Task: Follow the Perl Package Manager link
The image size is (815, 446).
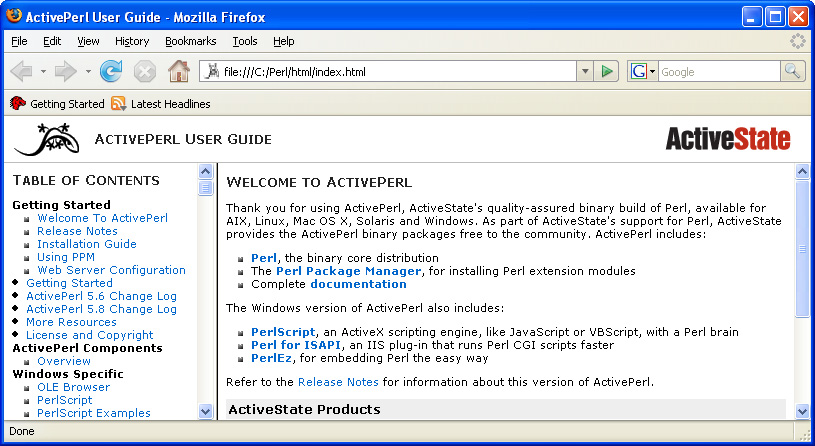Action: 348,271
